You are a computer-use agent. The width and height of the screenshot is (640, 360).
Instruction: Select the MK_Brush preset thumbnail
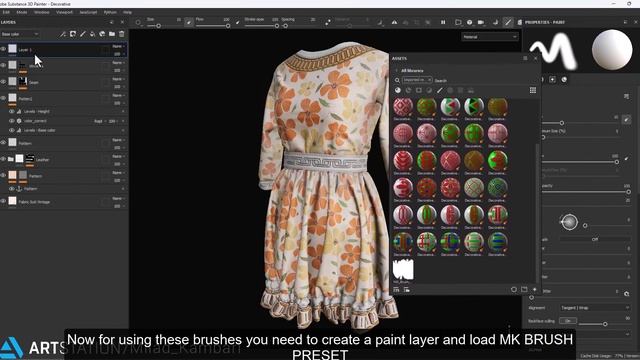tap(403, 269)
